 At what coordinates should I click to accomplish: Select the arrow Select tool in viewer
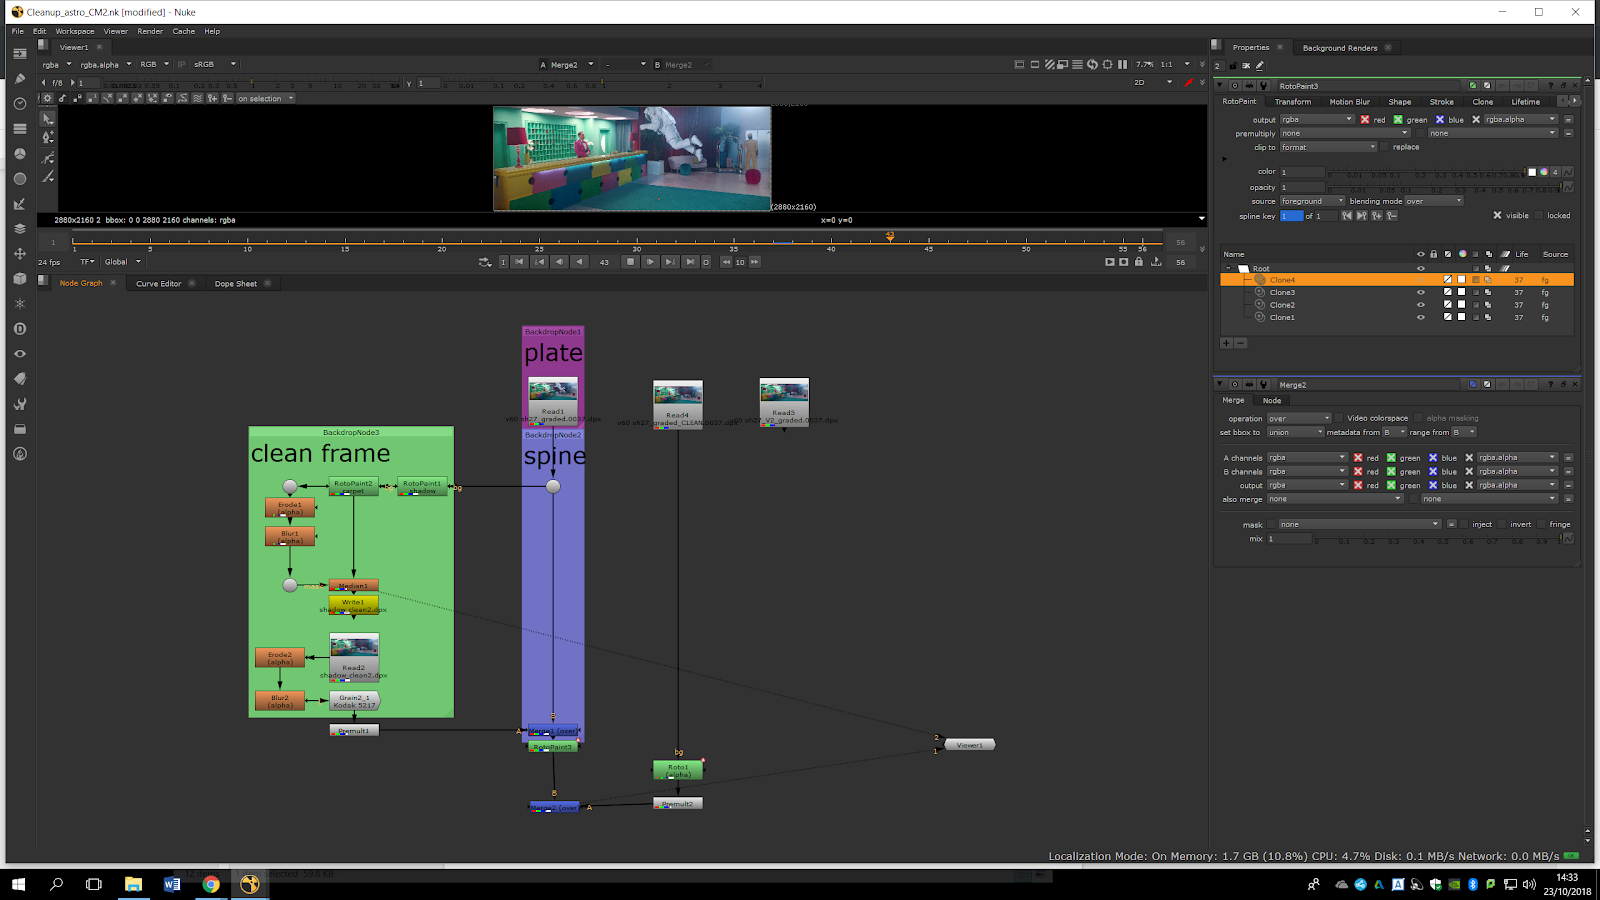pos(47,118)
